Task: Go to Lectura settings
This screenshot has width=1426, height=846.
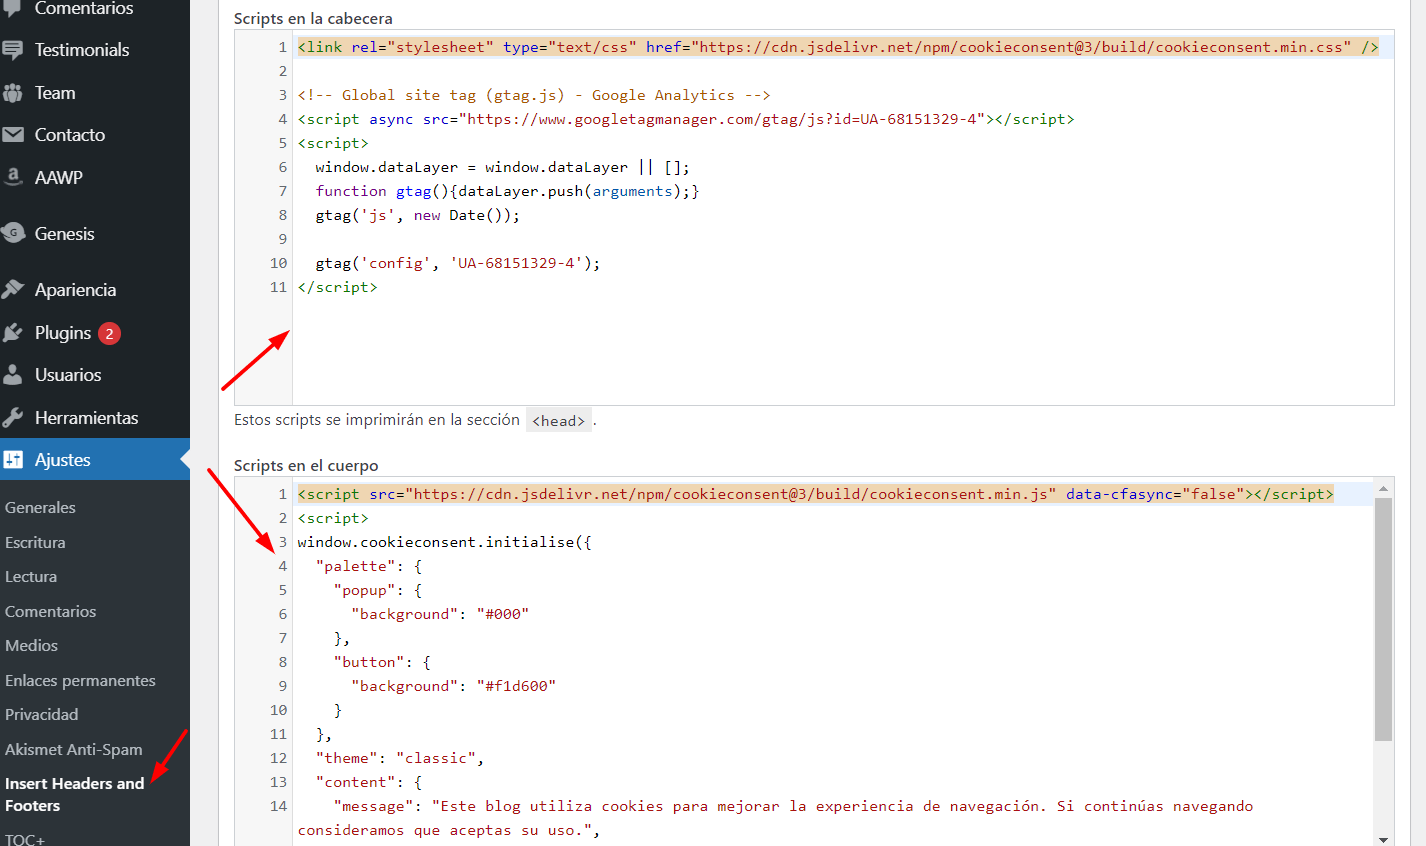Action: click(x=31, y=577)
